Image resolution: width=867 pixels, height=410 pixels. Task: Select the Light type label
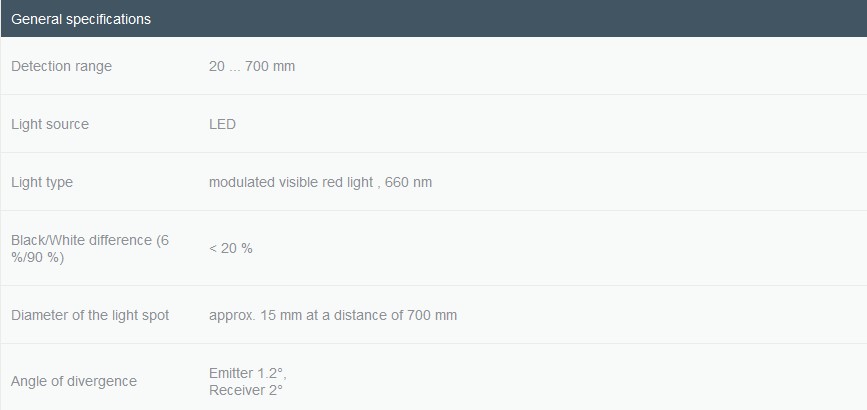tap(42, 182)
